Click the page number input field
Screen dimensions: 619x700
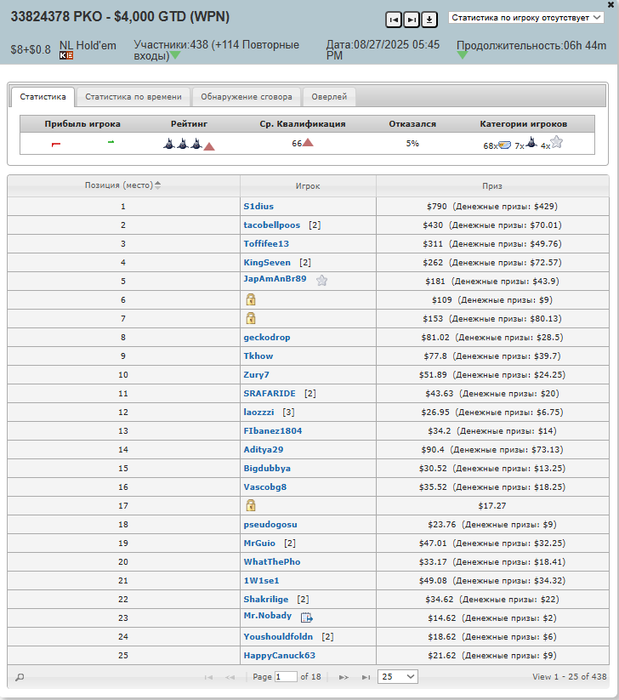point(286,677)
